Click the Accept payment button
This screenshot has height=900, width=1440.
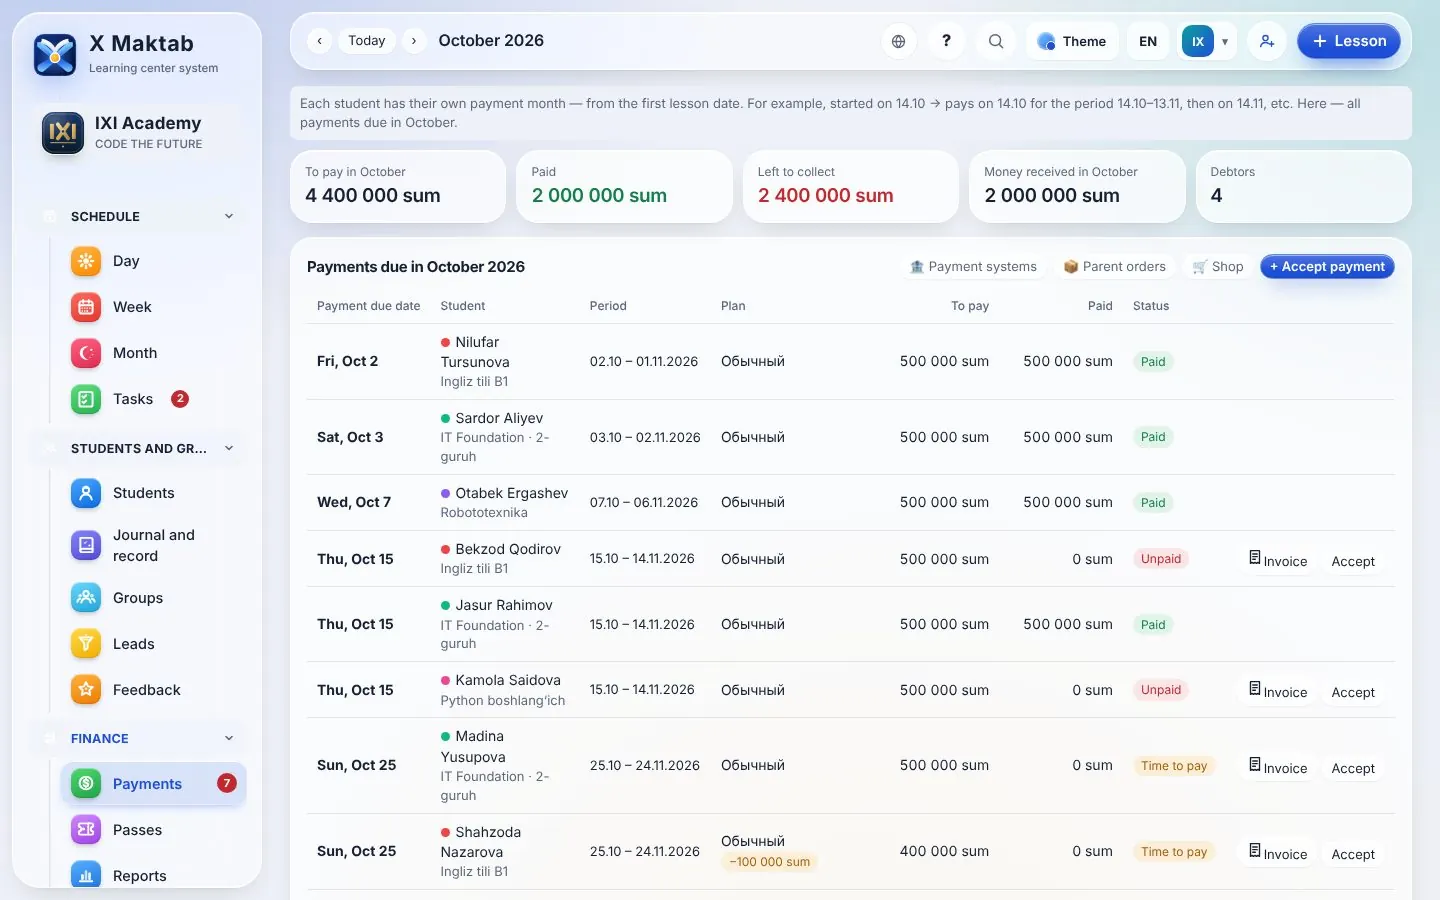tap(1327, 267)
